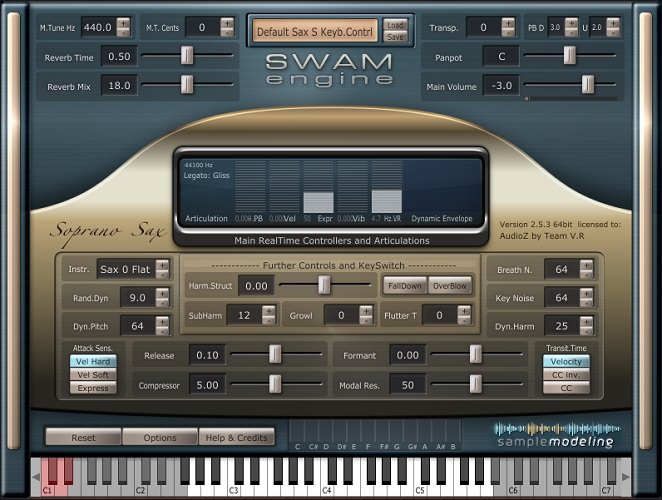
Task: Increase Flutter T with plus stepper
Action: [464, 311]
